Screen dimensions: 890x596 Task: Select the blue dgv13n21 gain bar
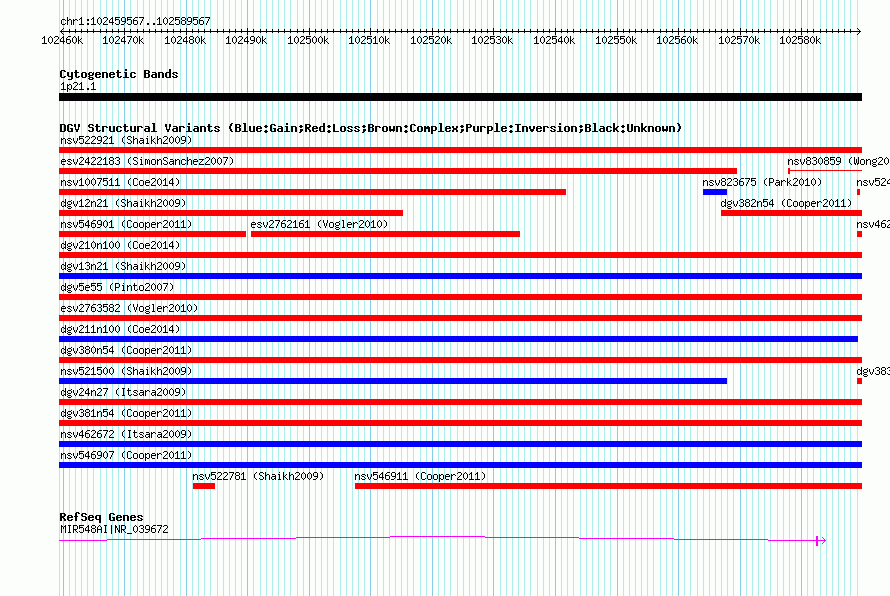[460, 276]
